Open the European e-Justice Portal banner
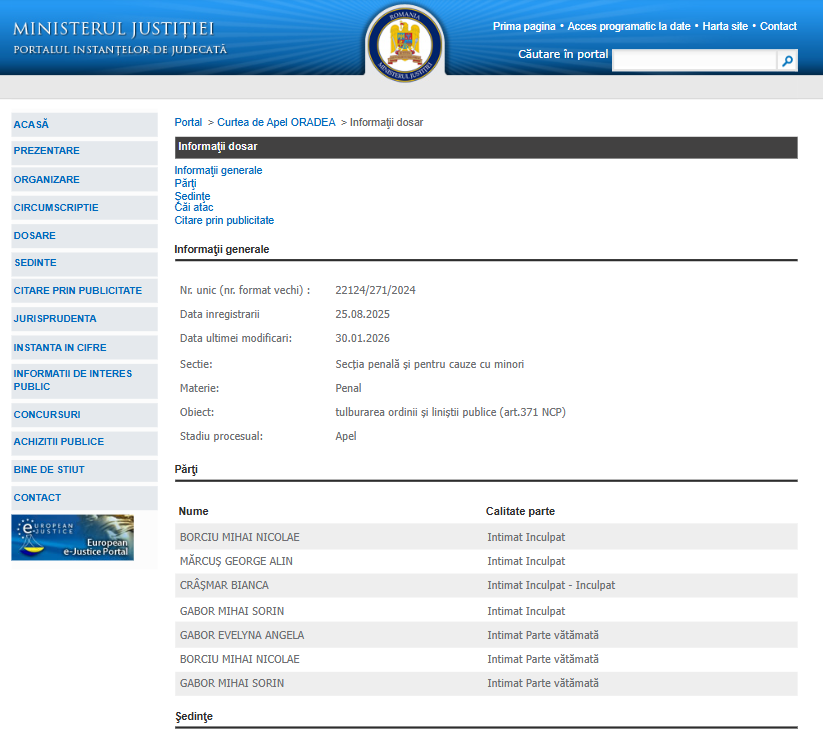823x733 pixels. [x=72, y=537]
